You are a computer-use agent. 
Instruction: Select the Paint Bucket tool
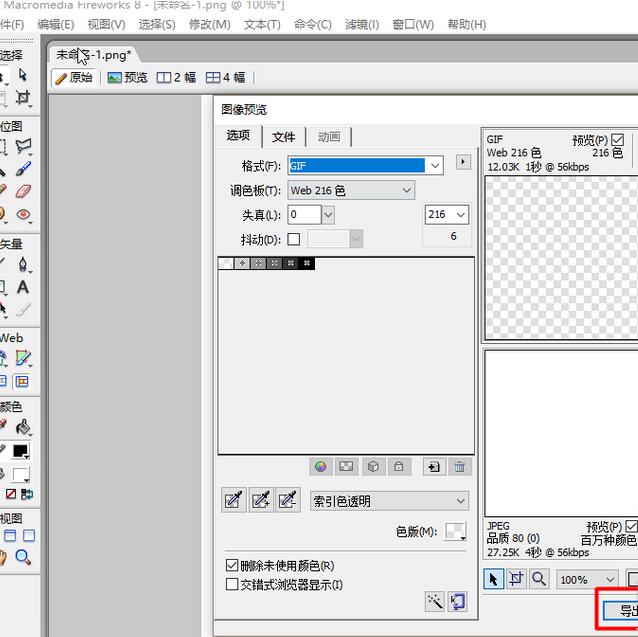[x=23, y=427]
